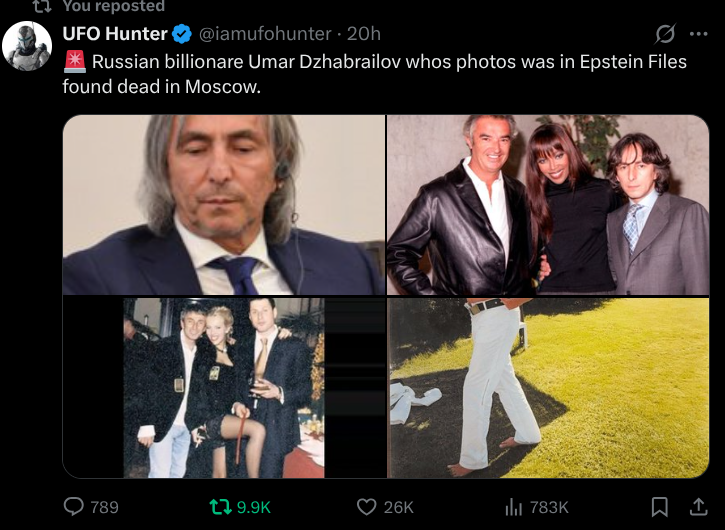Open the @iamufohunter handle link
Image resolution: width=725 pixels, height=530 pixels.
[264, 34]
